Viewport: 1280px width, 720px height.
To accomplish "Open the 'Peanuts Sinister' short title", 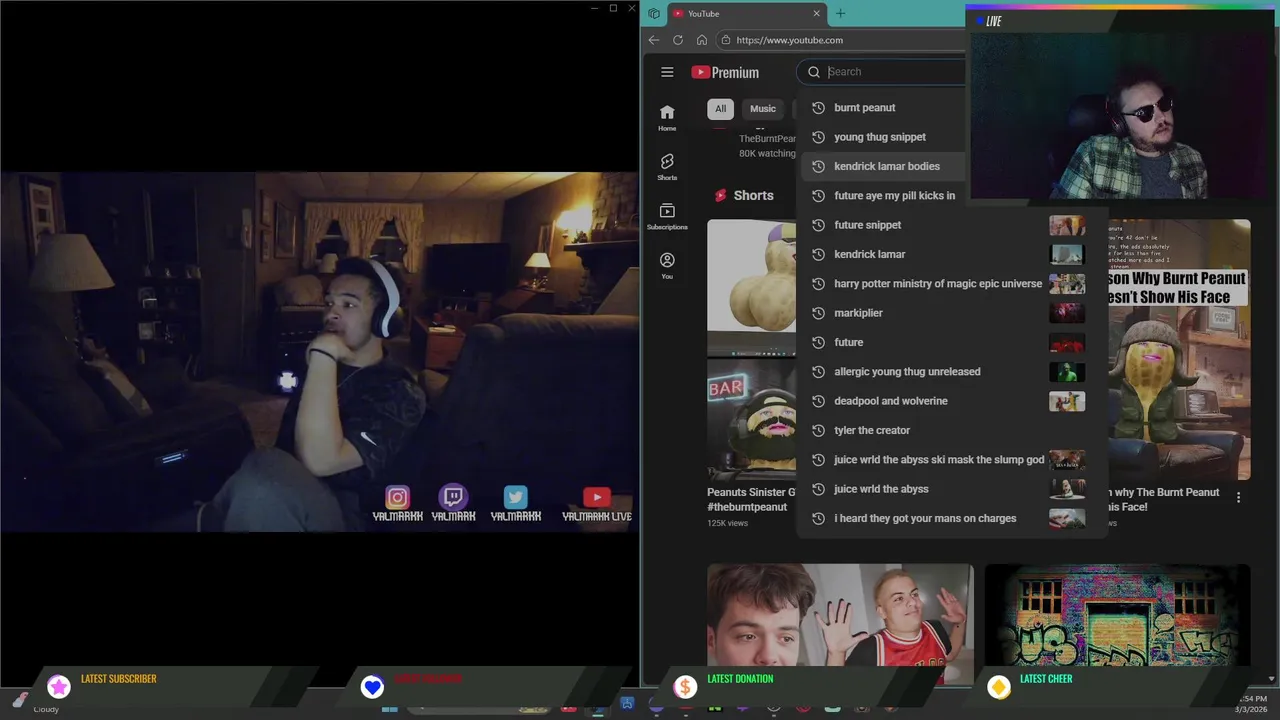I will coord(752,499).
